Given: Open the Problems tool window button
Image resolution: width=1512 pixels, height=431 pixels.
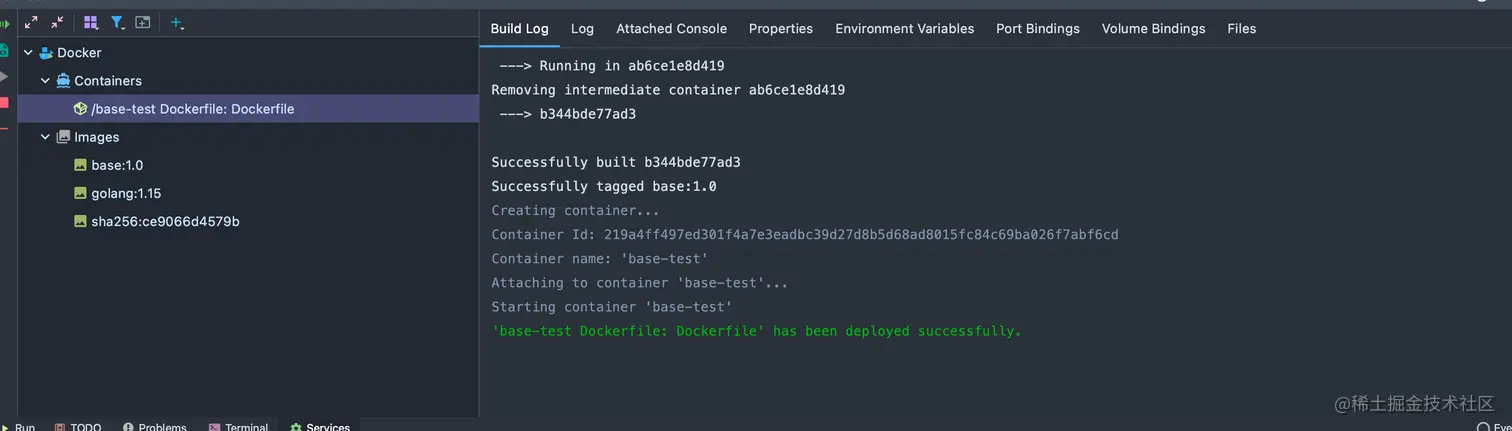Looking at the screenshot, I should point(155,427).
